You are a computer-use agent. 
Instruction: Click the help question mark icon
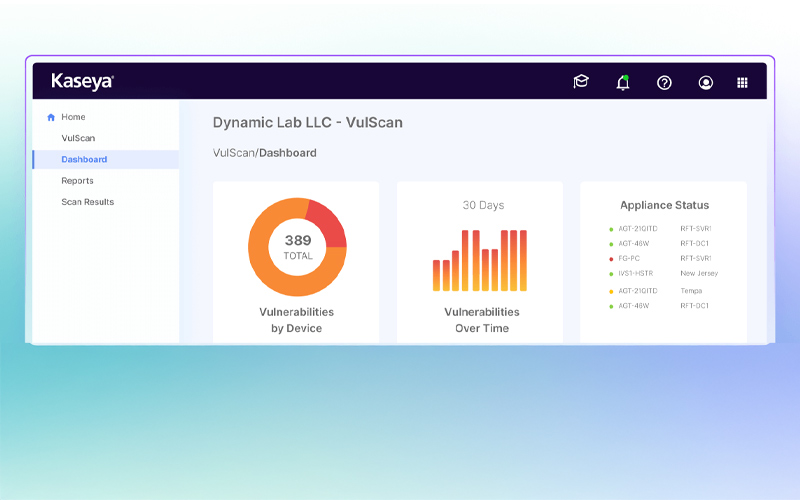[664, 82]
